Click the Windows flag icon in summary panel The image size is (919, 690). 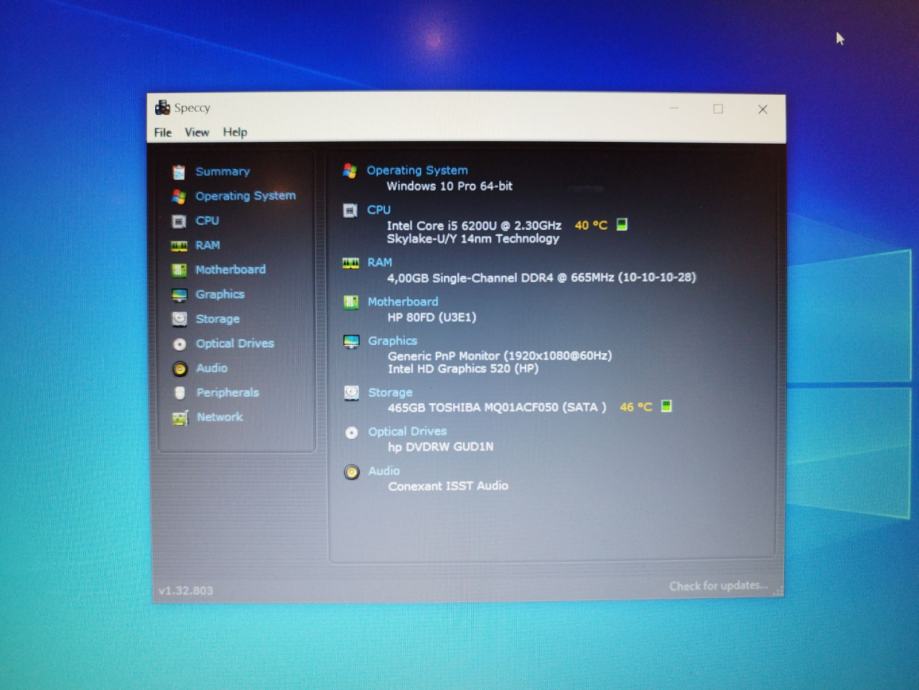350,171
